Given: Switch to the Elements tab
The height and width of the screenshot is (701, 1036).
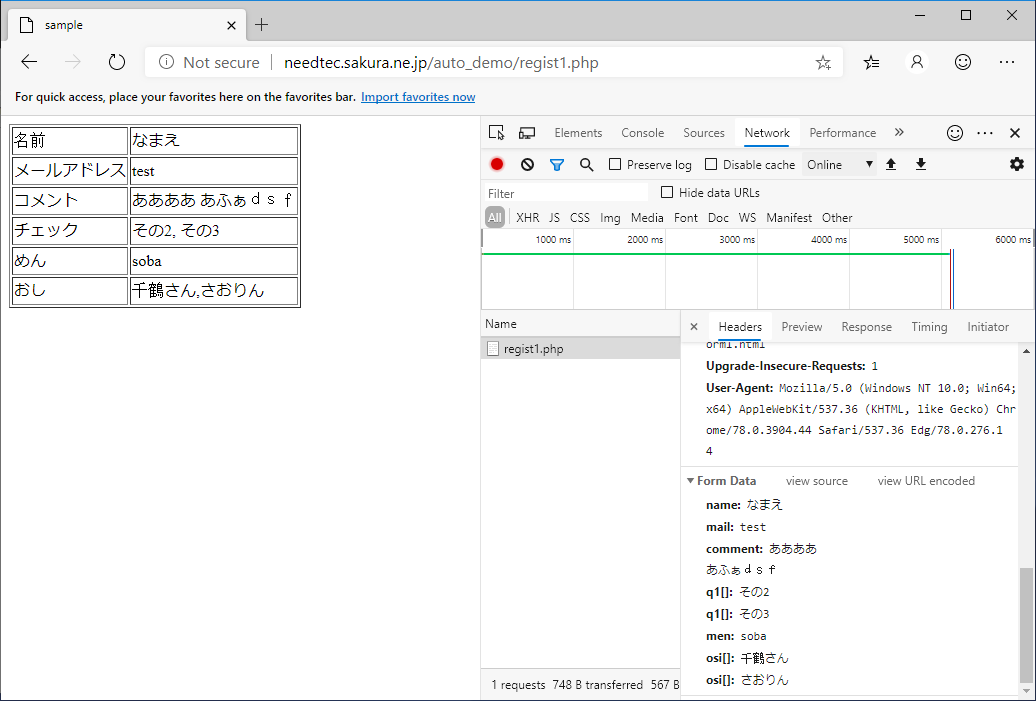Looking at the screenshot, I should point(578,133).
